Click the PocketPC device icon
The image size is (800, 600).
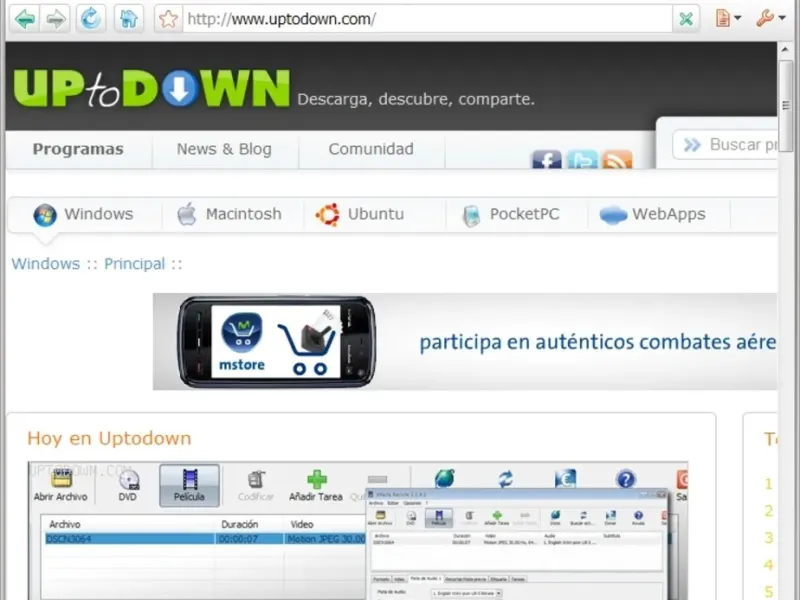471,215
